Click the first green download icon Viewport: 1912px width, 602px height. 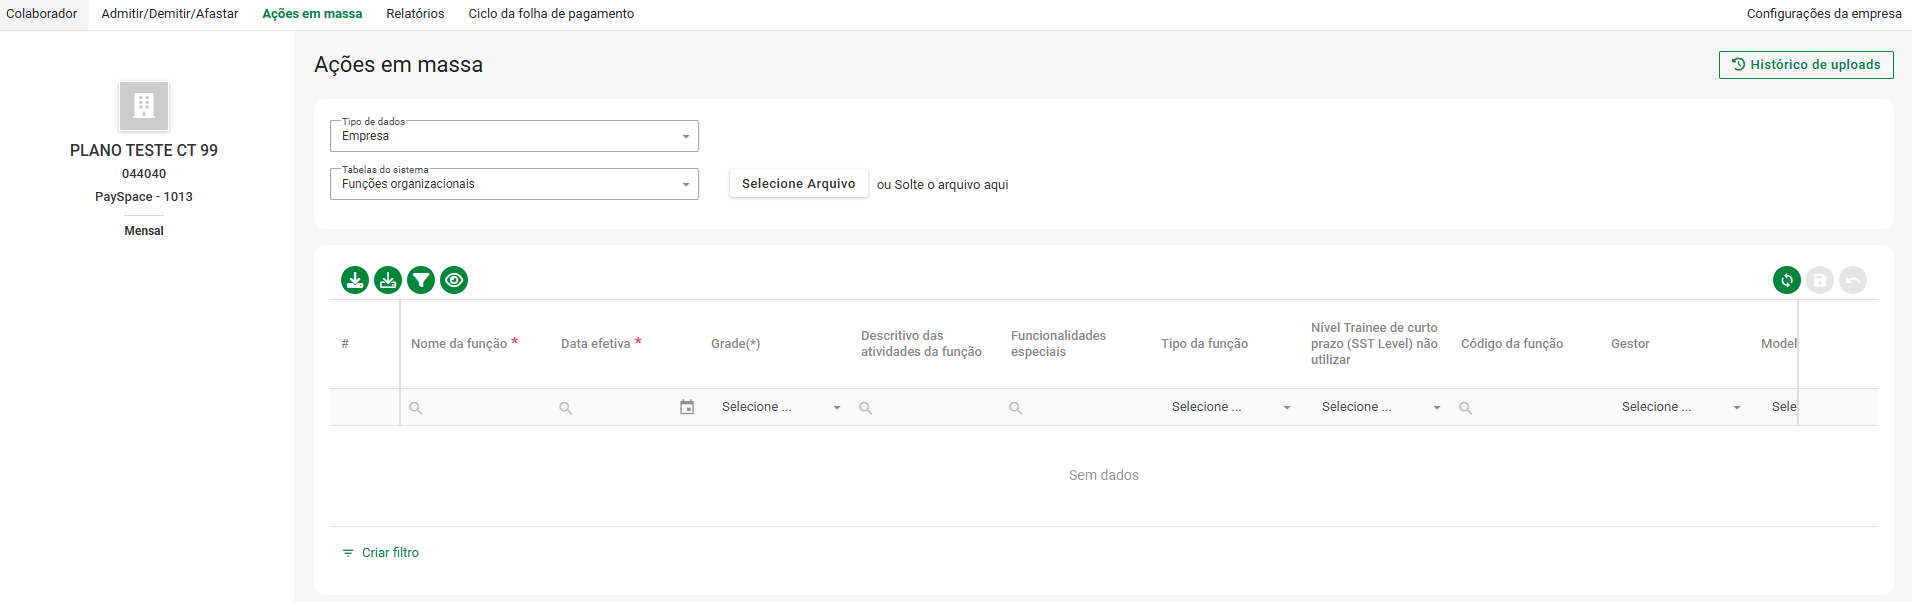pyautogui.click(x=355, y=280)
